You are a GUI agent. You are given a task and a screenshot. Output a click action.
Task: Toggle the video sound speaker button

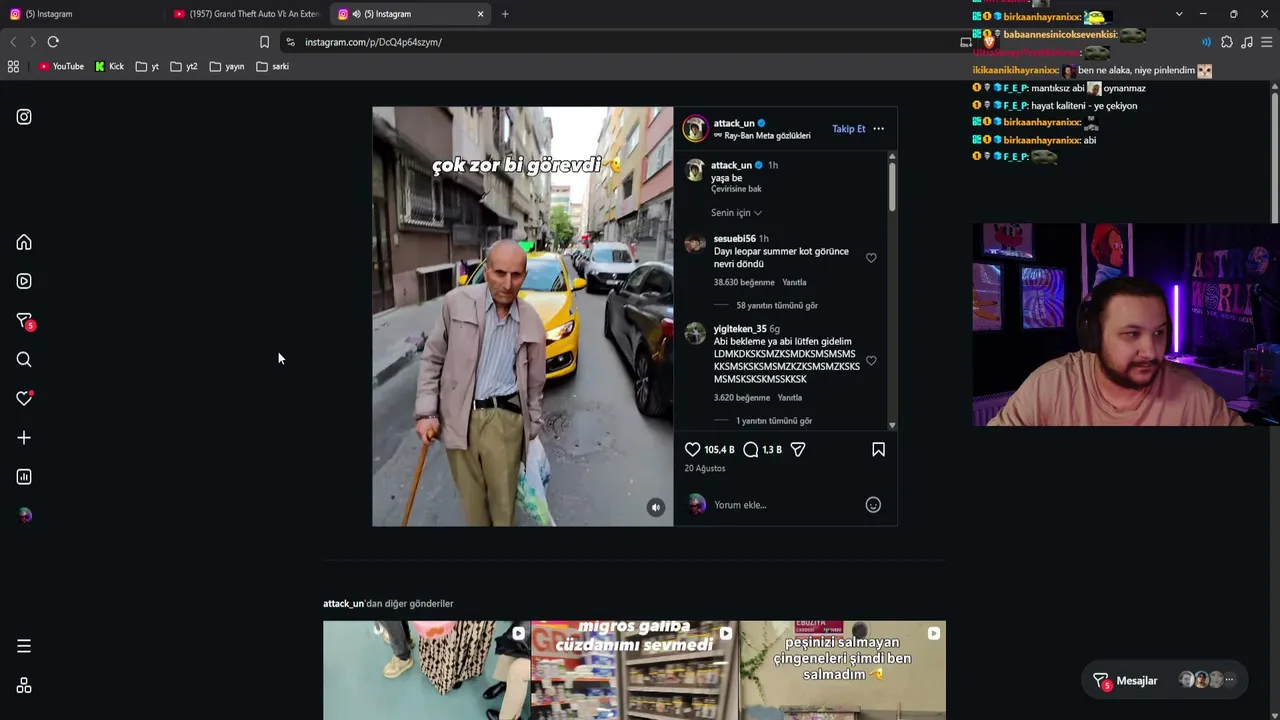click(656, 508)
